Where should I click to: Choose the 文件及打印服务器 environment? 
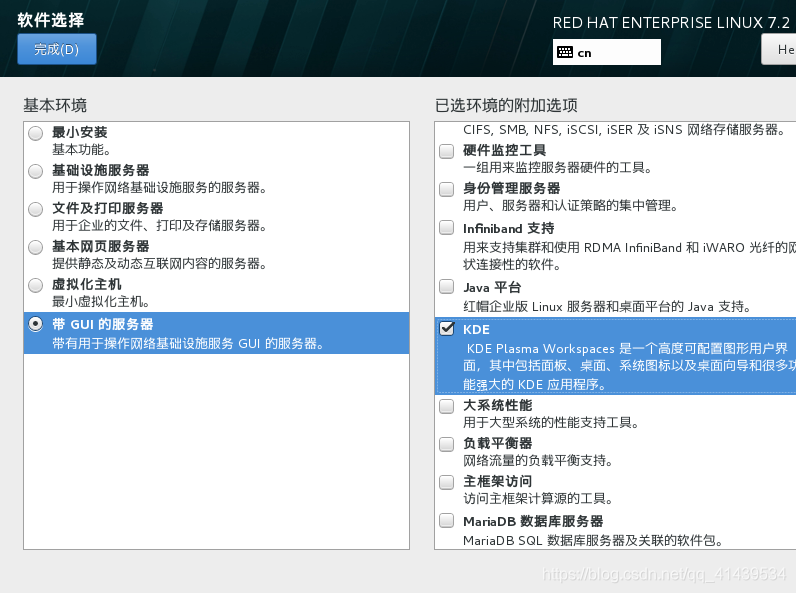pos(36,210)
